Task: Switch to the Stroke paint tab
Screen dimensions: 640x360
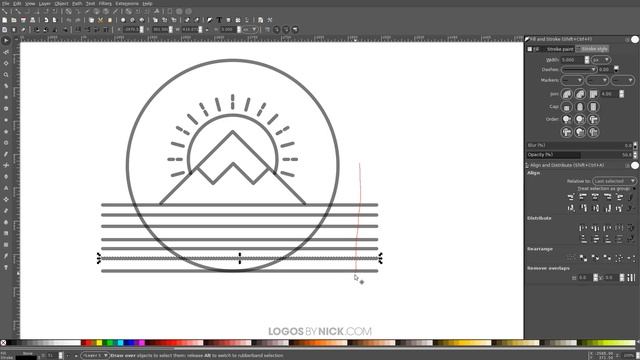Action: 559,49
